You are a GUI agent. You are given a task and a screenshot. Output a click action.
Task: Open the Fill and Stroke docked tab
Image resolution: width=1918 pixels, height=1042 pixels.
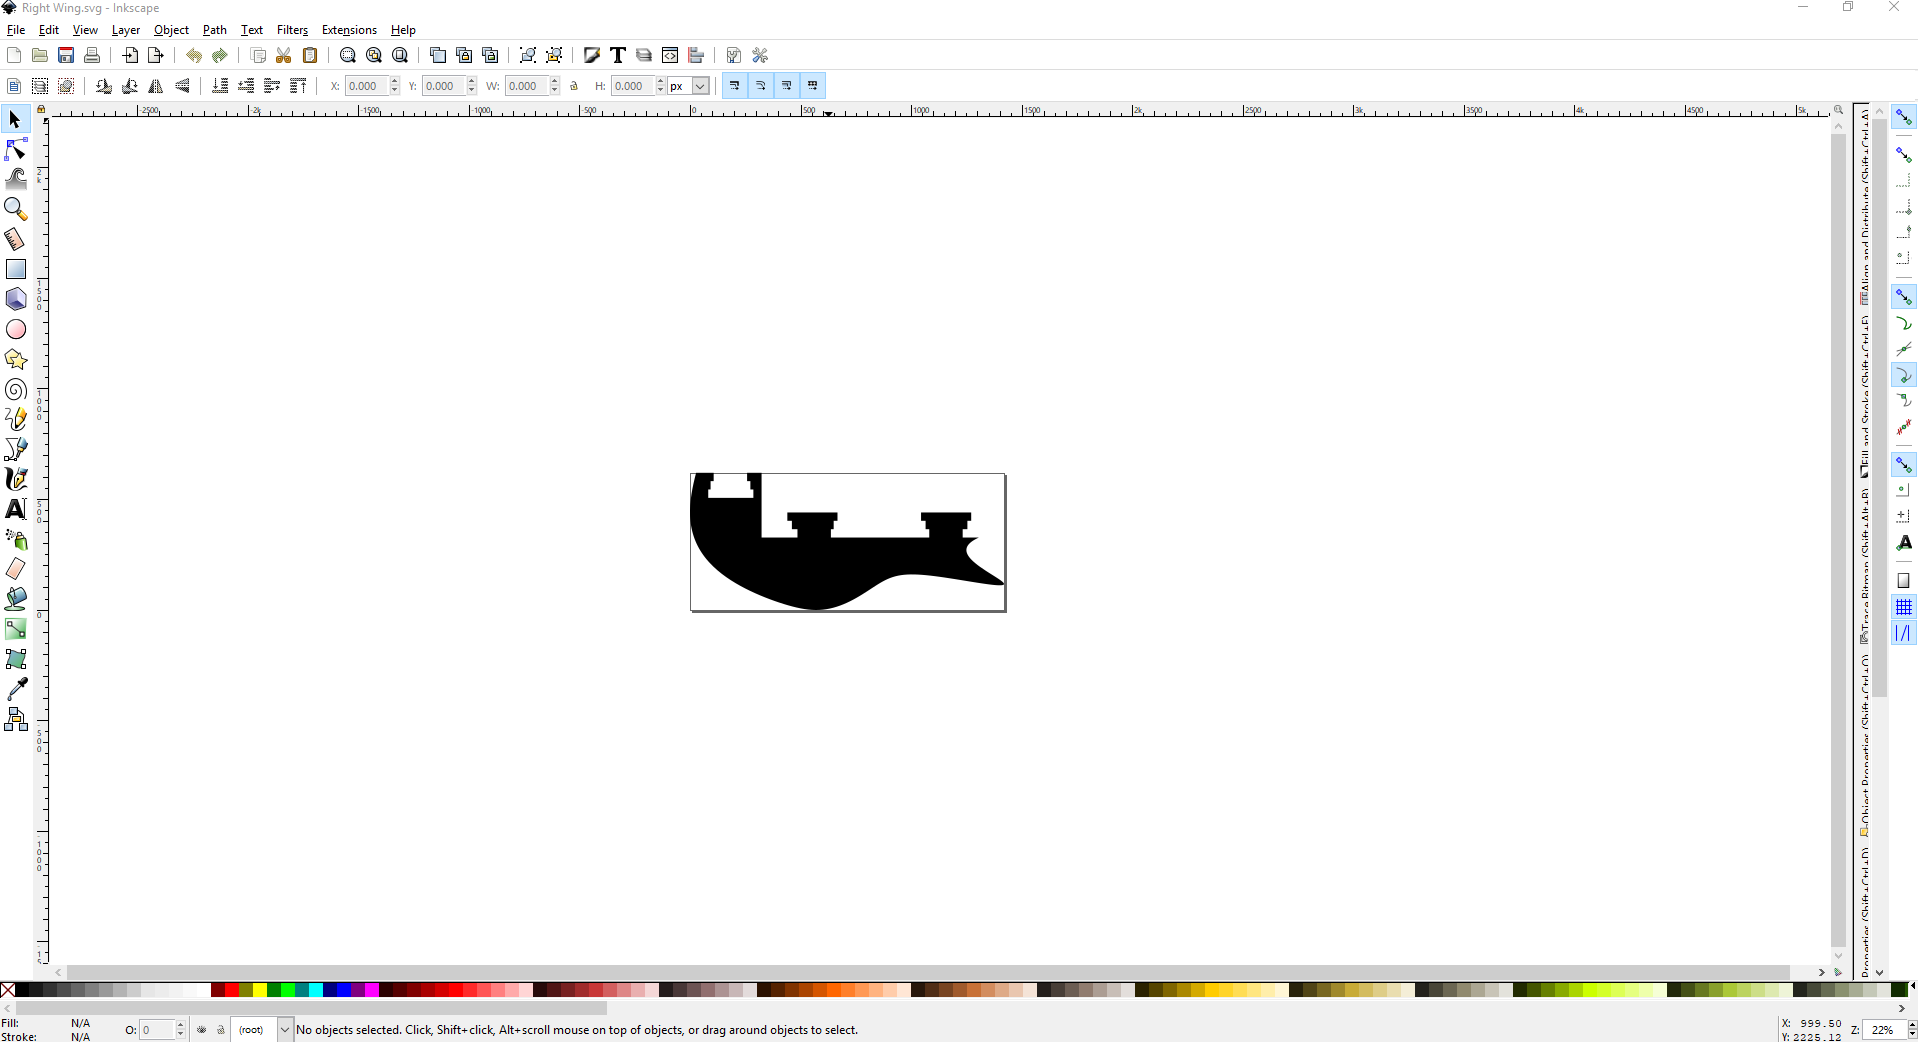click(x=1864, y=396)
